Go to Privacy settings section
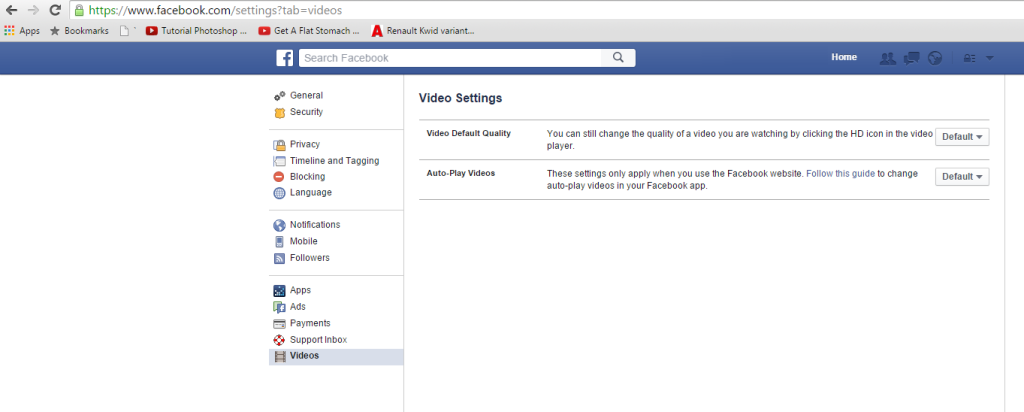This screenshot has height=412, width=1024. point(304,144)
